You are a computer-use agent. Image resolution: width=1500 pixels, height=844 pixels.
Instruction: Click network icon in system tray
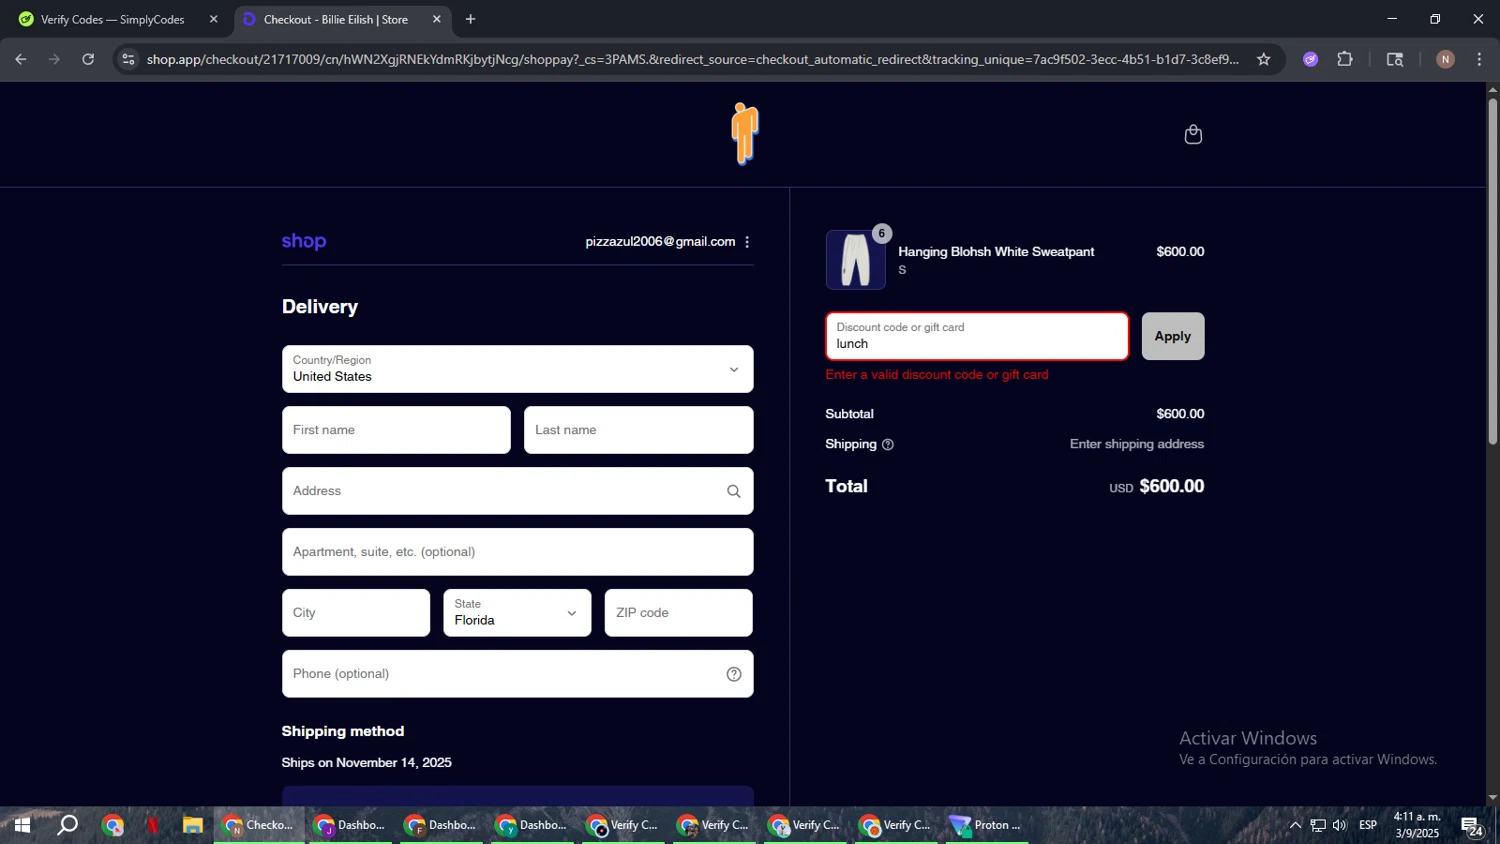[1318, 825]
